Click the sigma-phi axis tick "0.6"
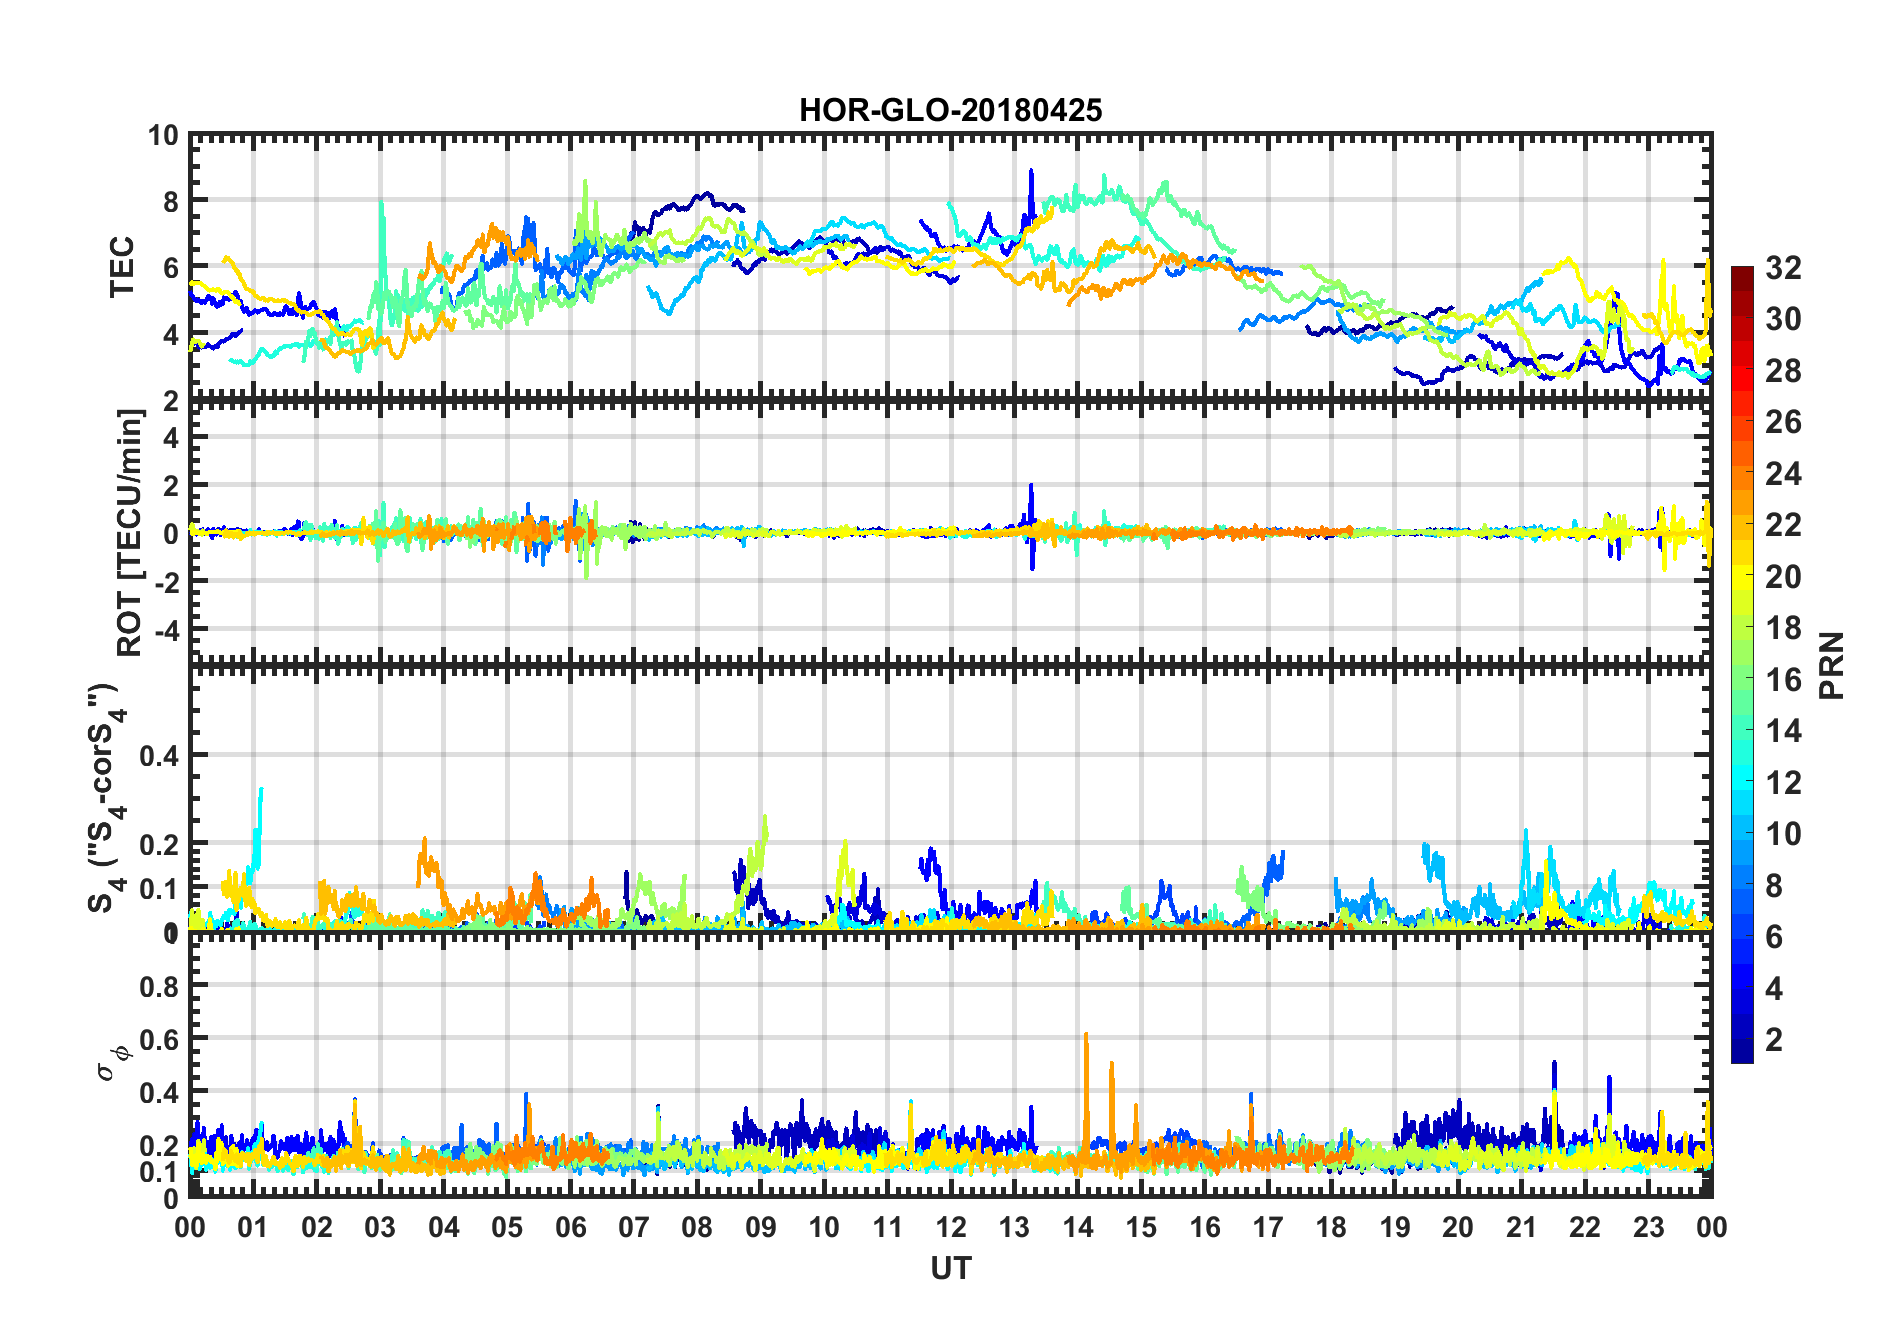1902x1330 pixels. coord(158,1040)
